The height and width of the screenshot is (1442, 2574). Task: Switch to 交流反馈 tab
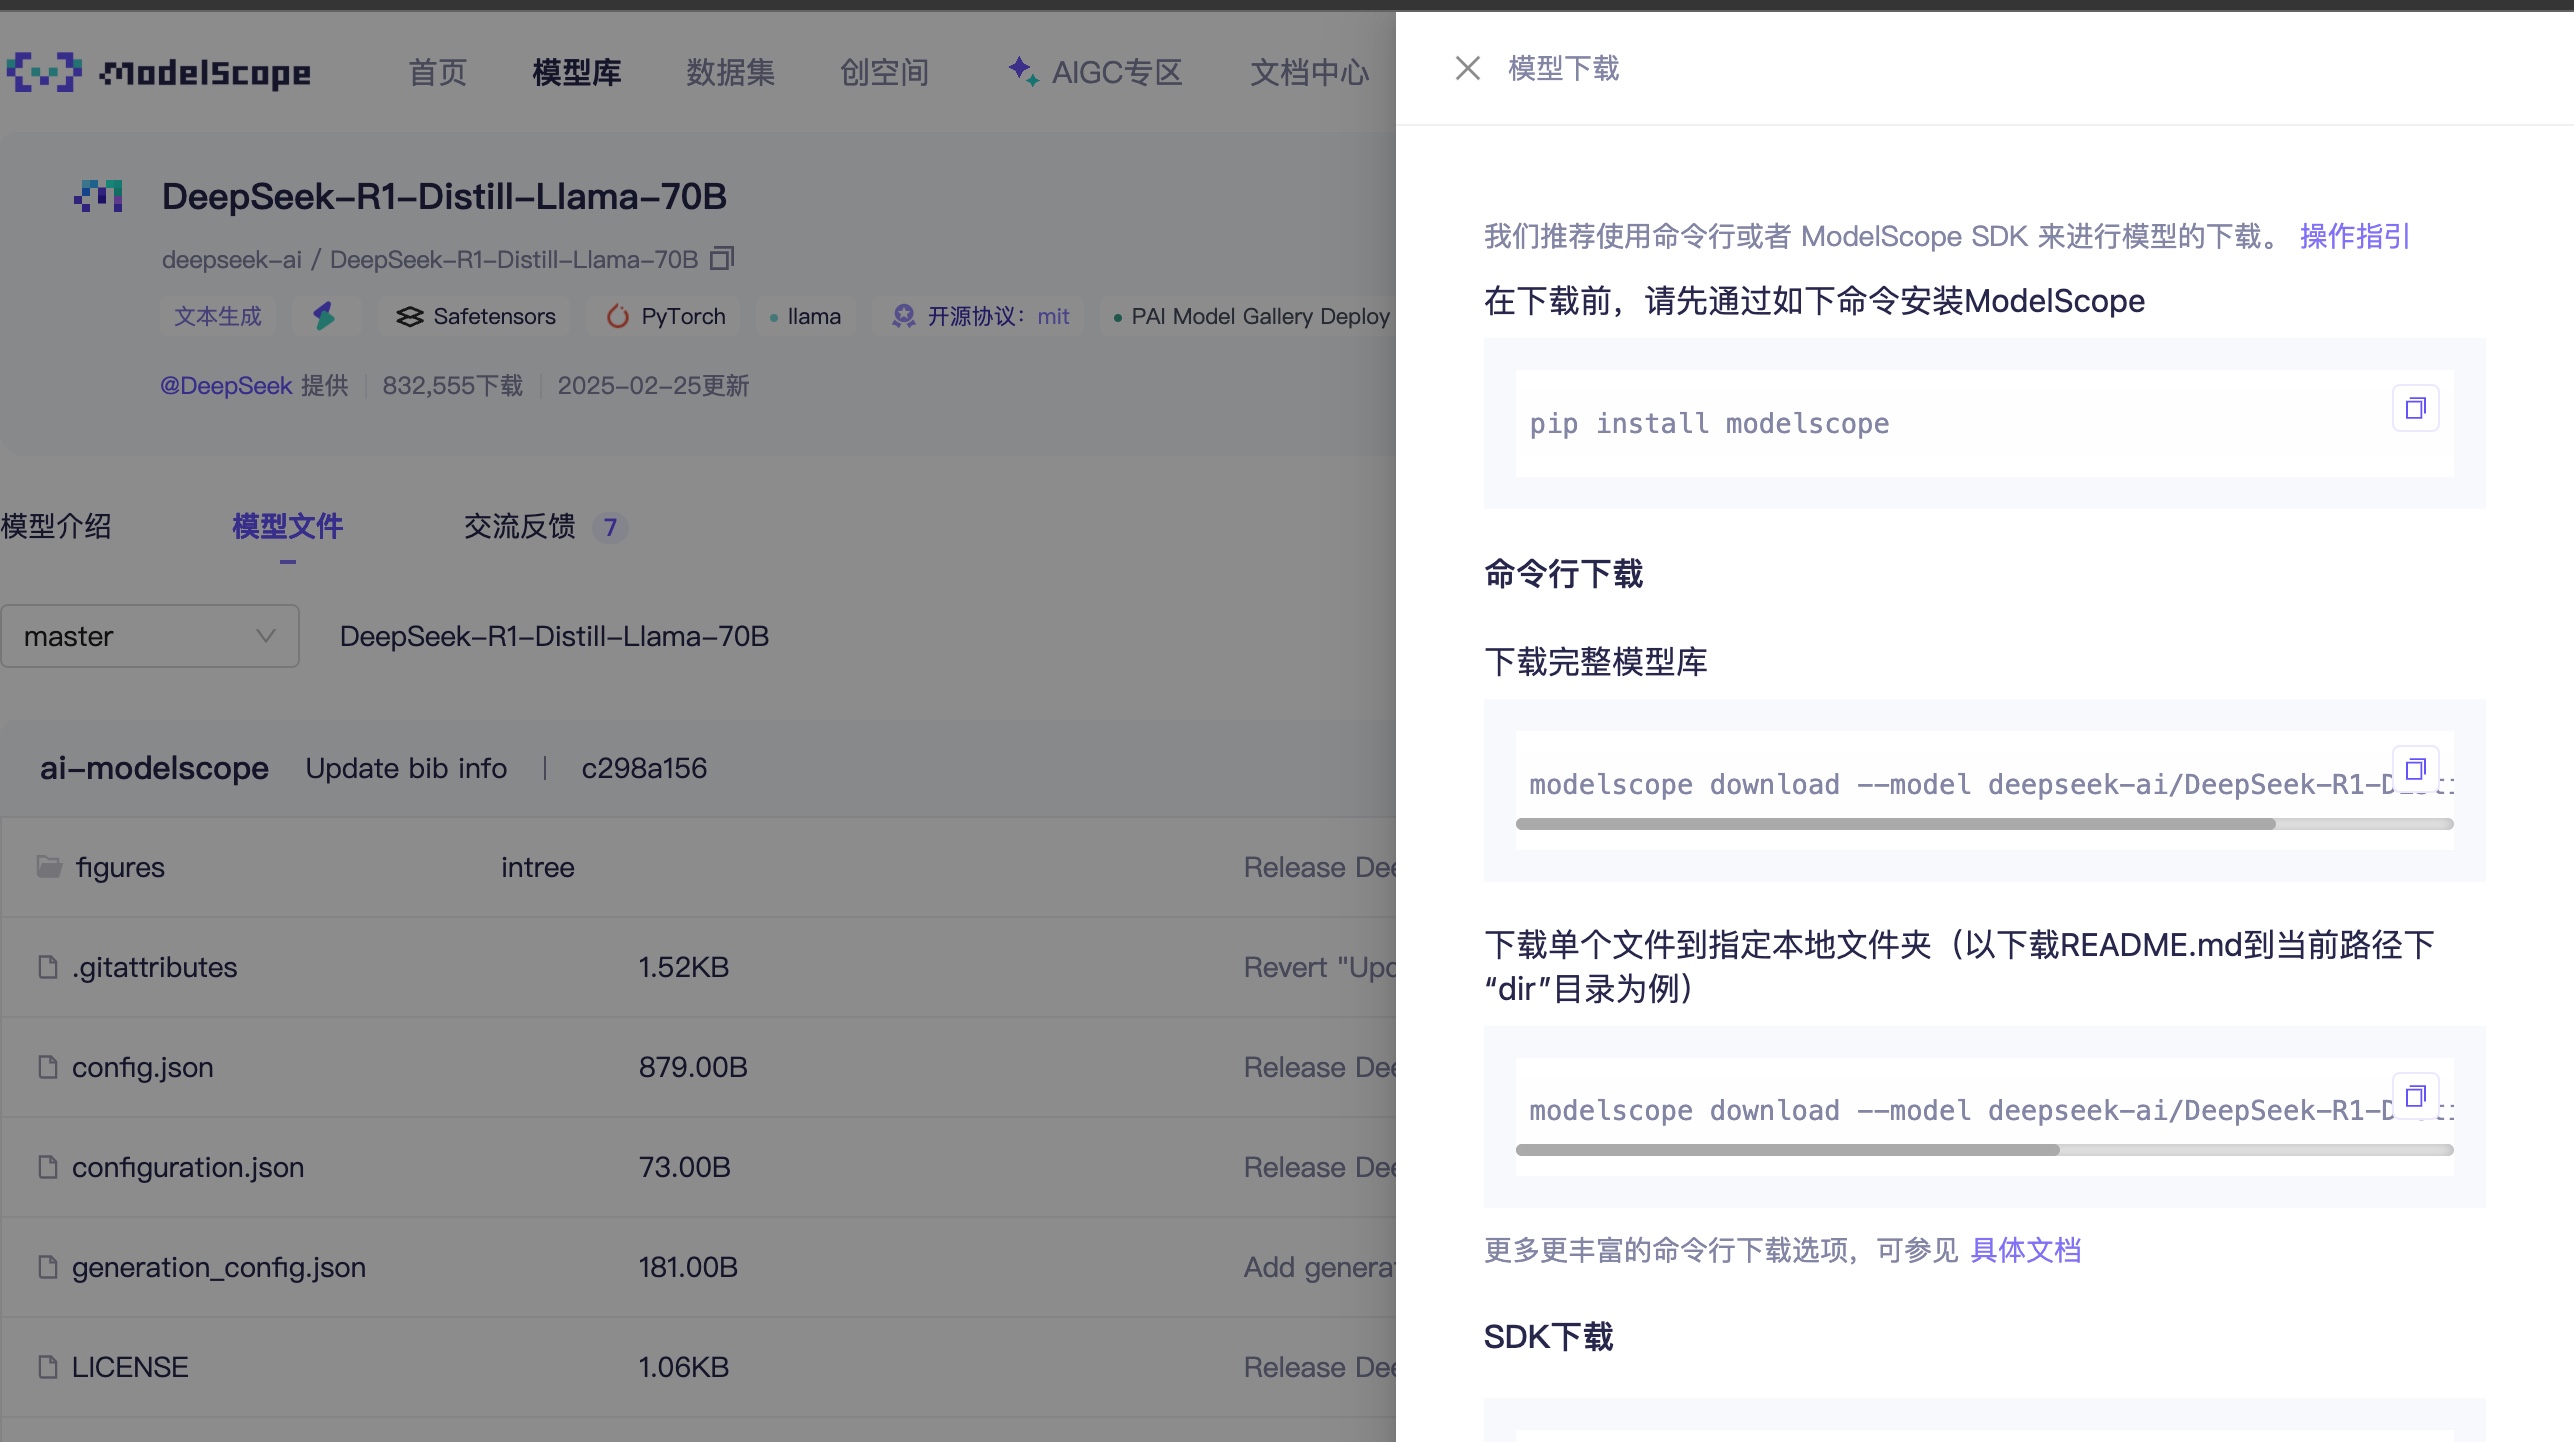[x=520, y=526]
